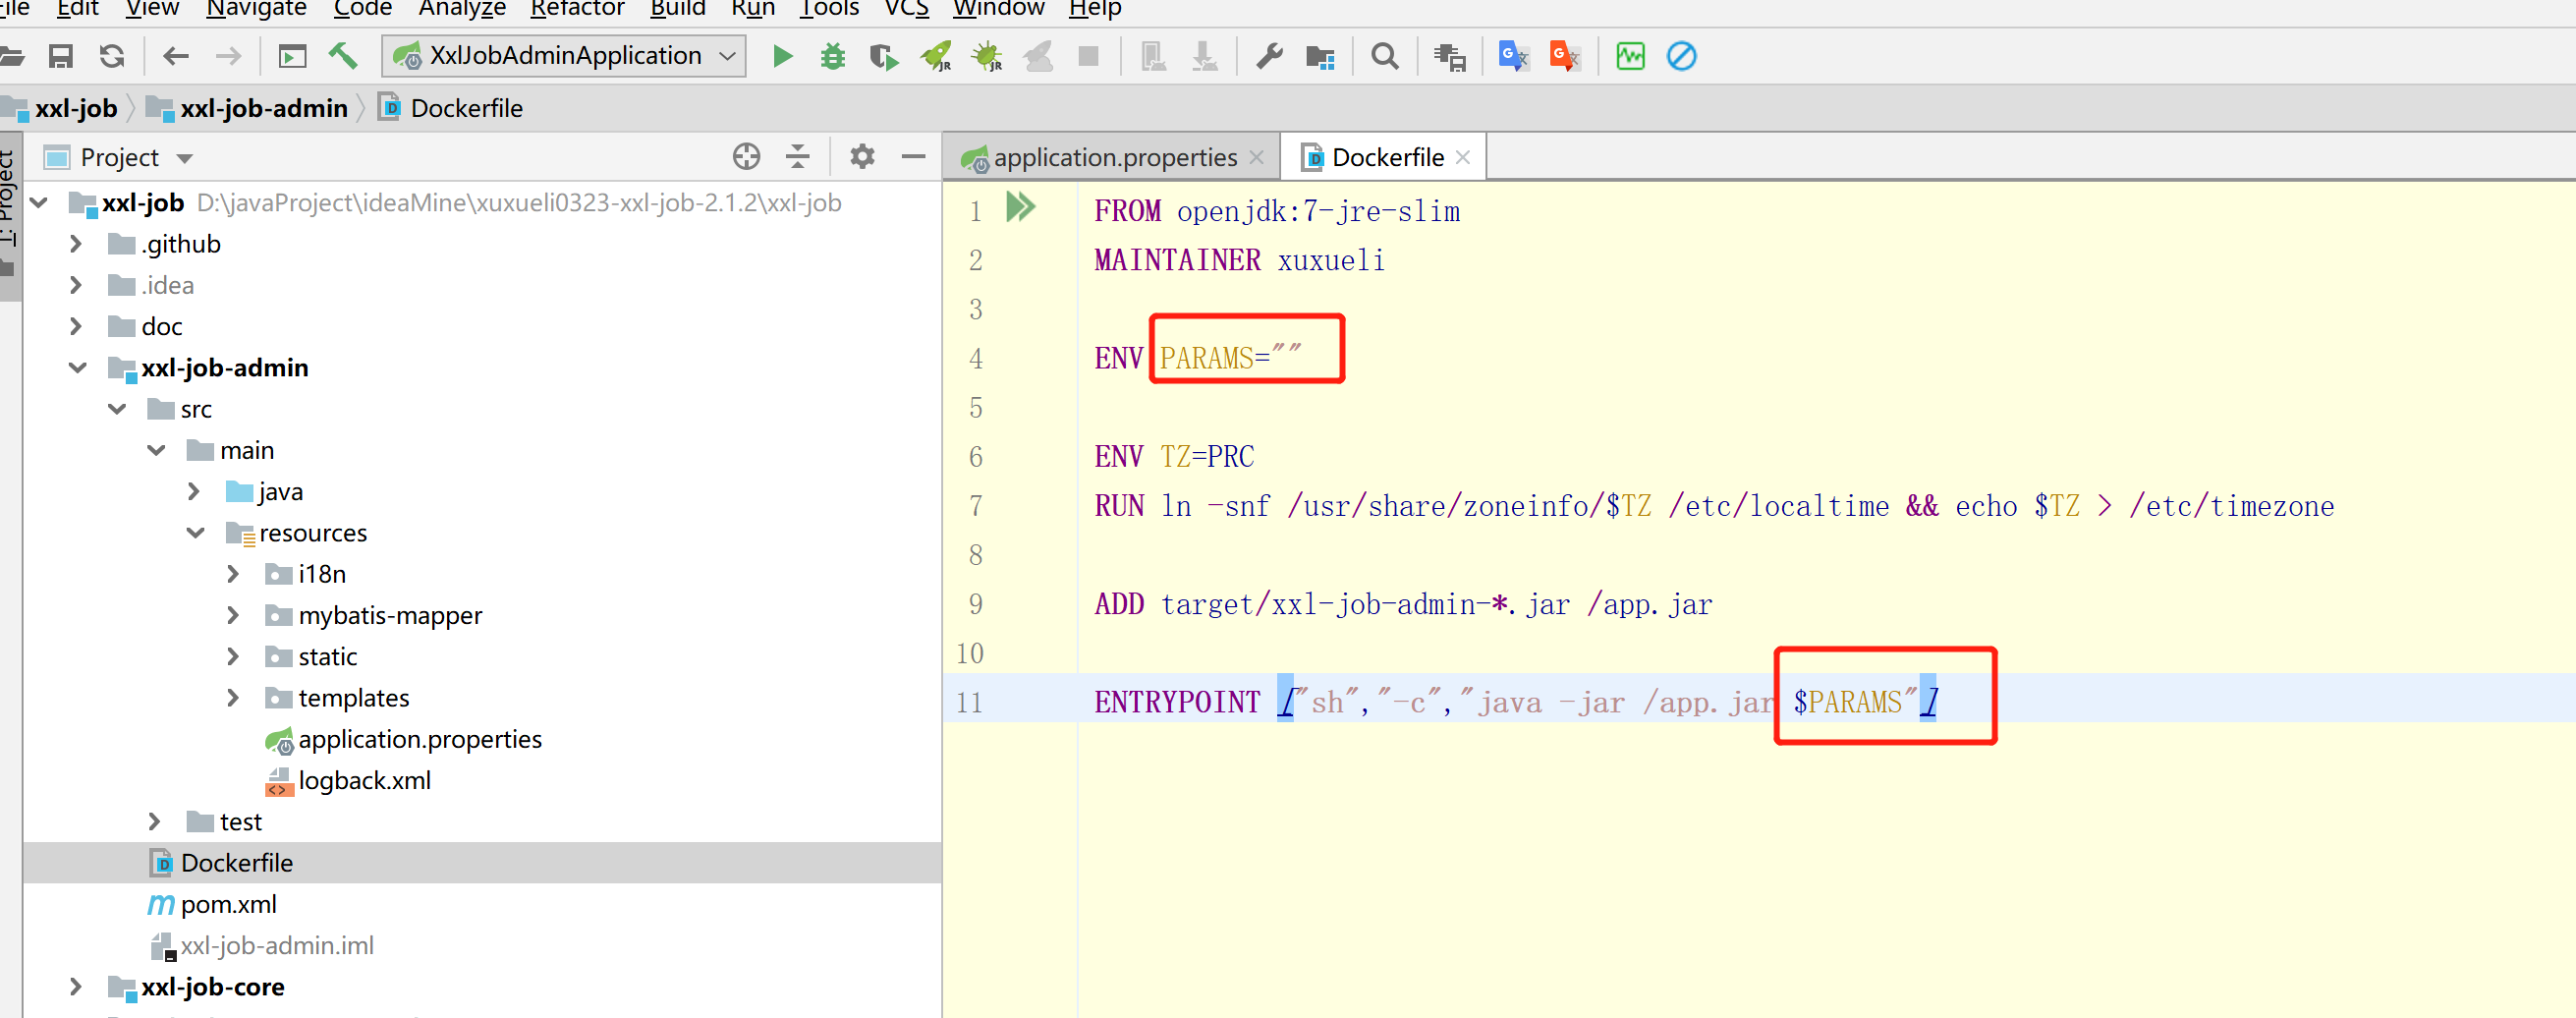Expand the i18n folder
The height and width of the screenshot is (1018, 2576).
(x=233, y=574)
